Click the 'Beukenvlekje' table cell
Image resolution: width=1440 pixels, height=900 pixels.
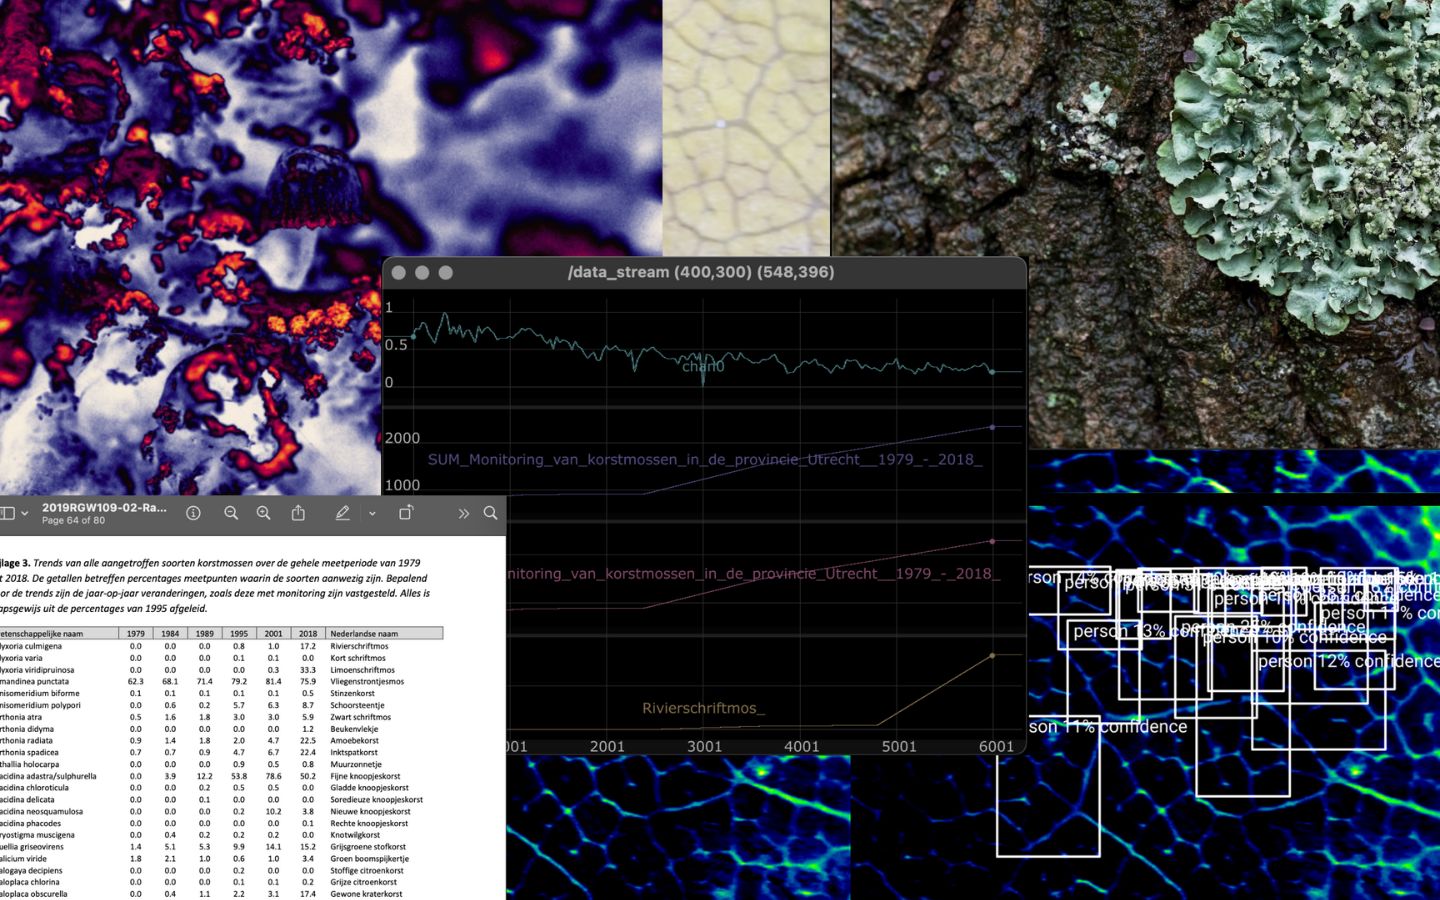pos(354,729)
